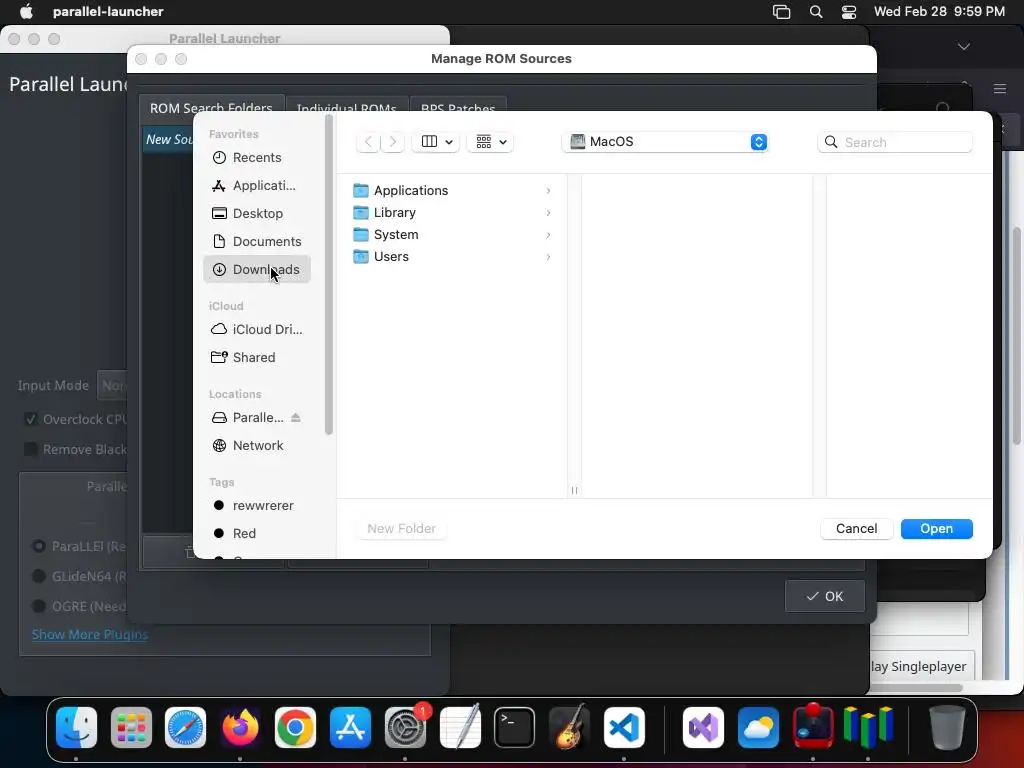Viewport: 1024px width, 768px height.
Task: Switch to ROM Search Folders tab
Action: 211,108
